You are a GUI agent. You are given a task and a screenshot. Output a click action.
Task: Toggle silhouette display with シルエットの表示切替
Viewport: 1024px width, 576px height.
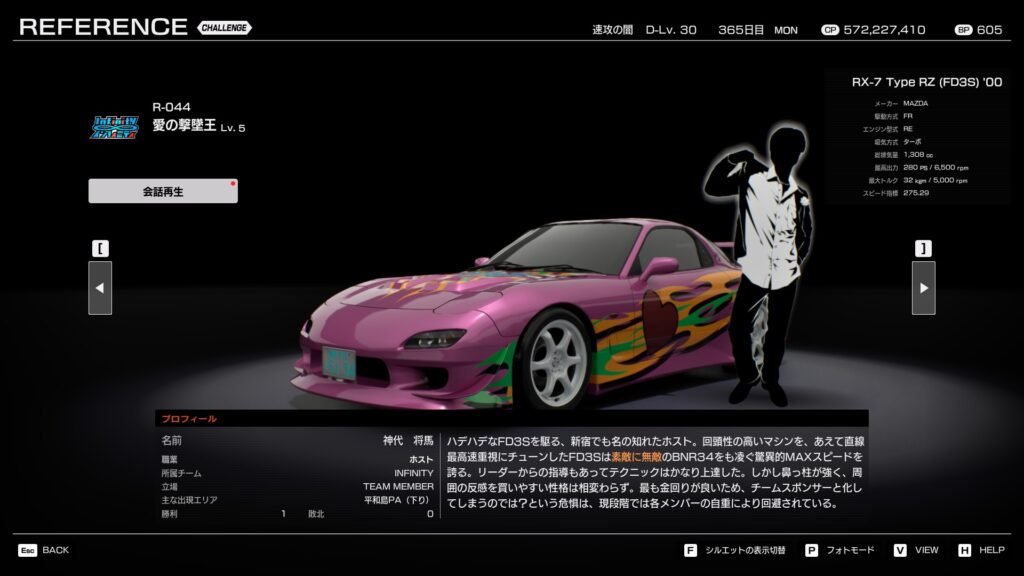click(745, 550)
